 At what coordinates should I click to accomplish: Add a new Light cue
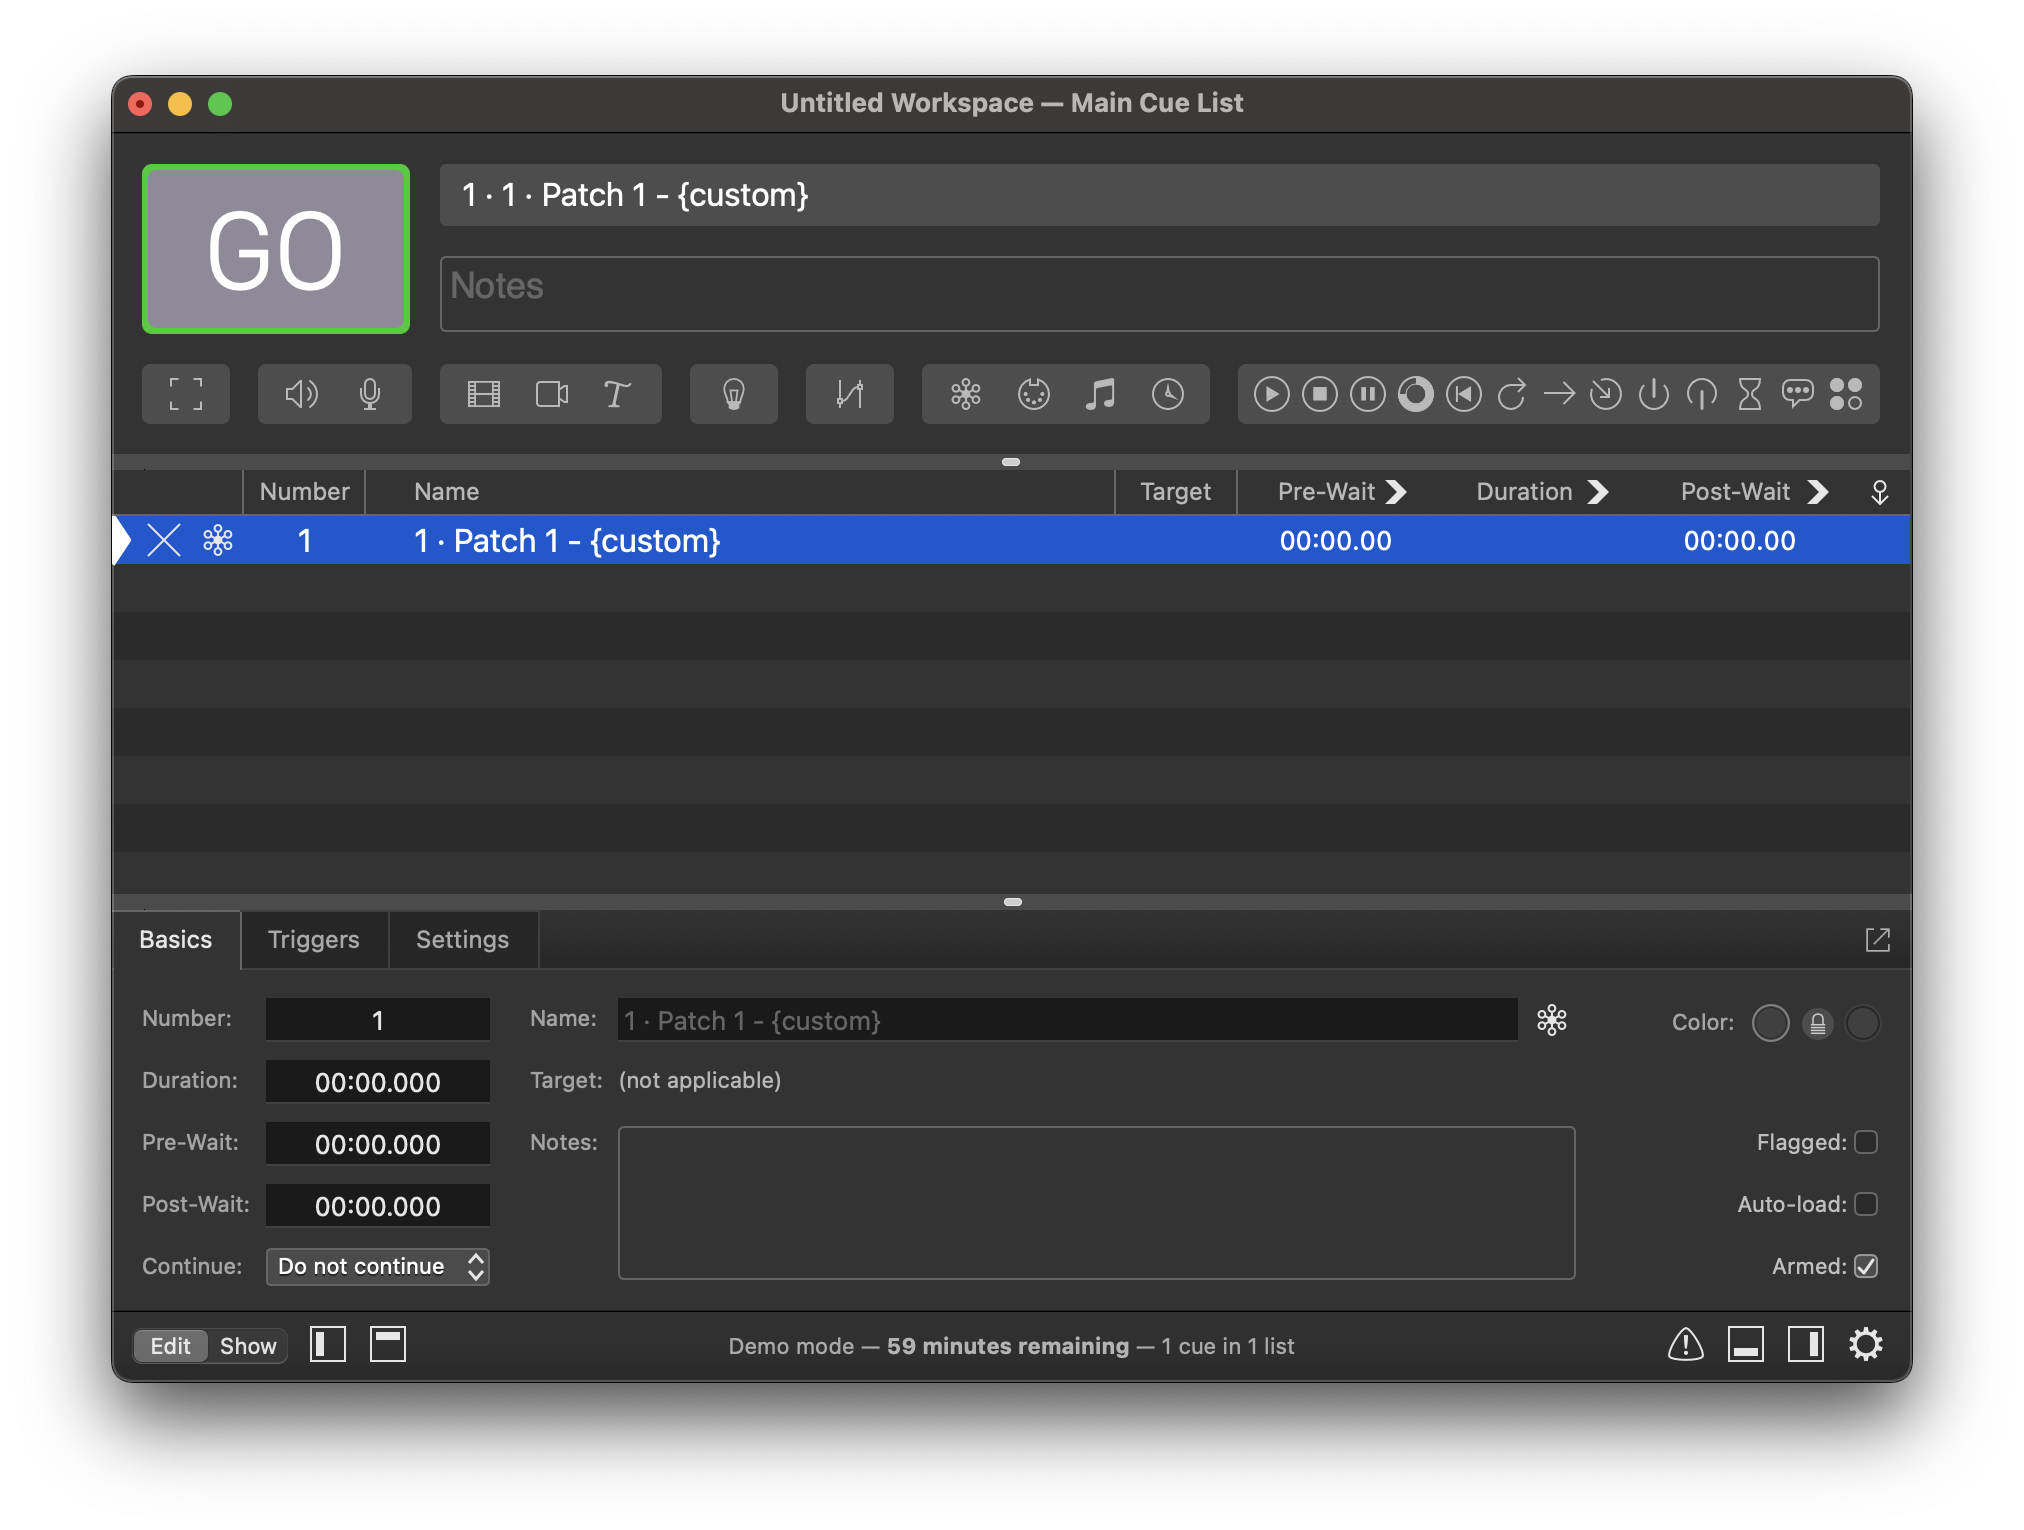tap(733, 394)
